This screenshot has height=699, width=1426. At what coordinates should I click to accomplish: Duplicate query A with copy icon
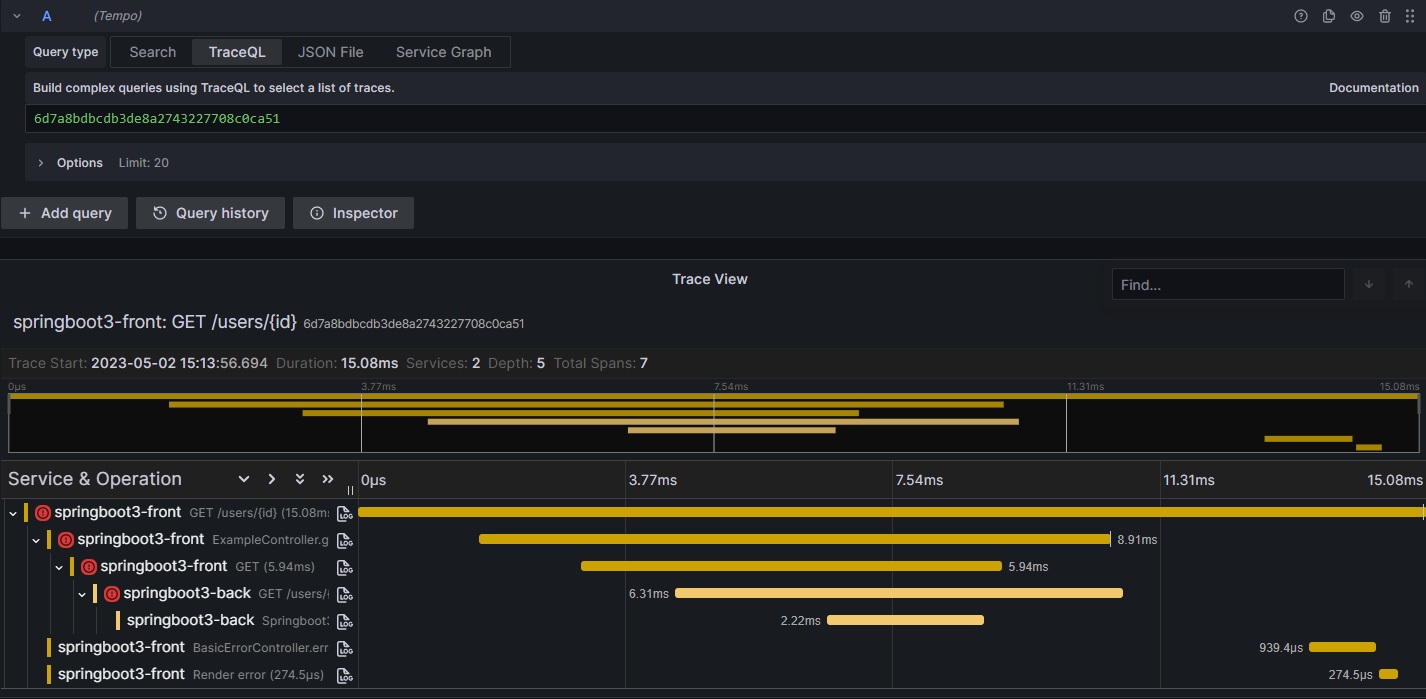pyautogui.click(x=1329, y=16)
